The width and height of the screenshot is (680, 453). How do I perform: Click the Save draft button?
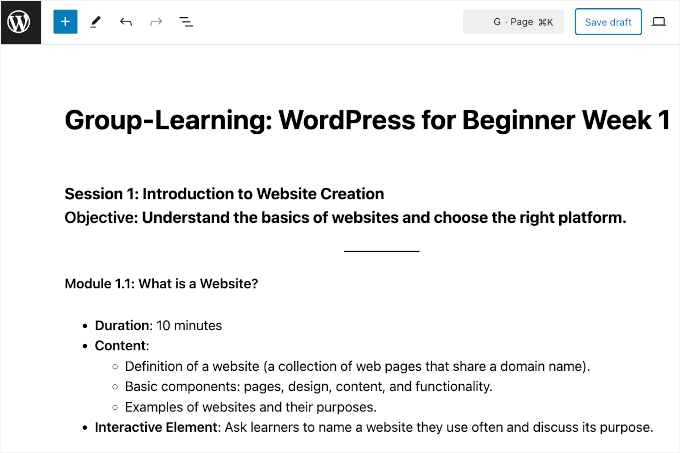coord(608,22)
